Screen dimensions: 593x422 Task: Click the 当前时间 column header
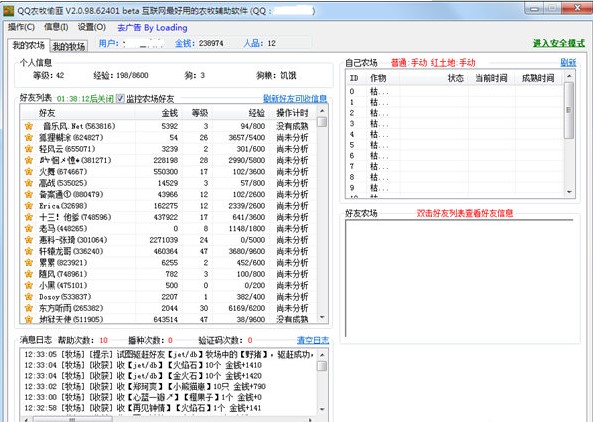tap(491, 78)
